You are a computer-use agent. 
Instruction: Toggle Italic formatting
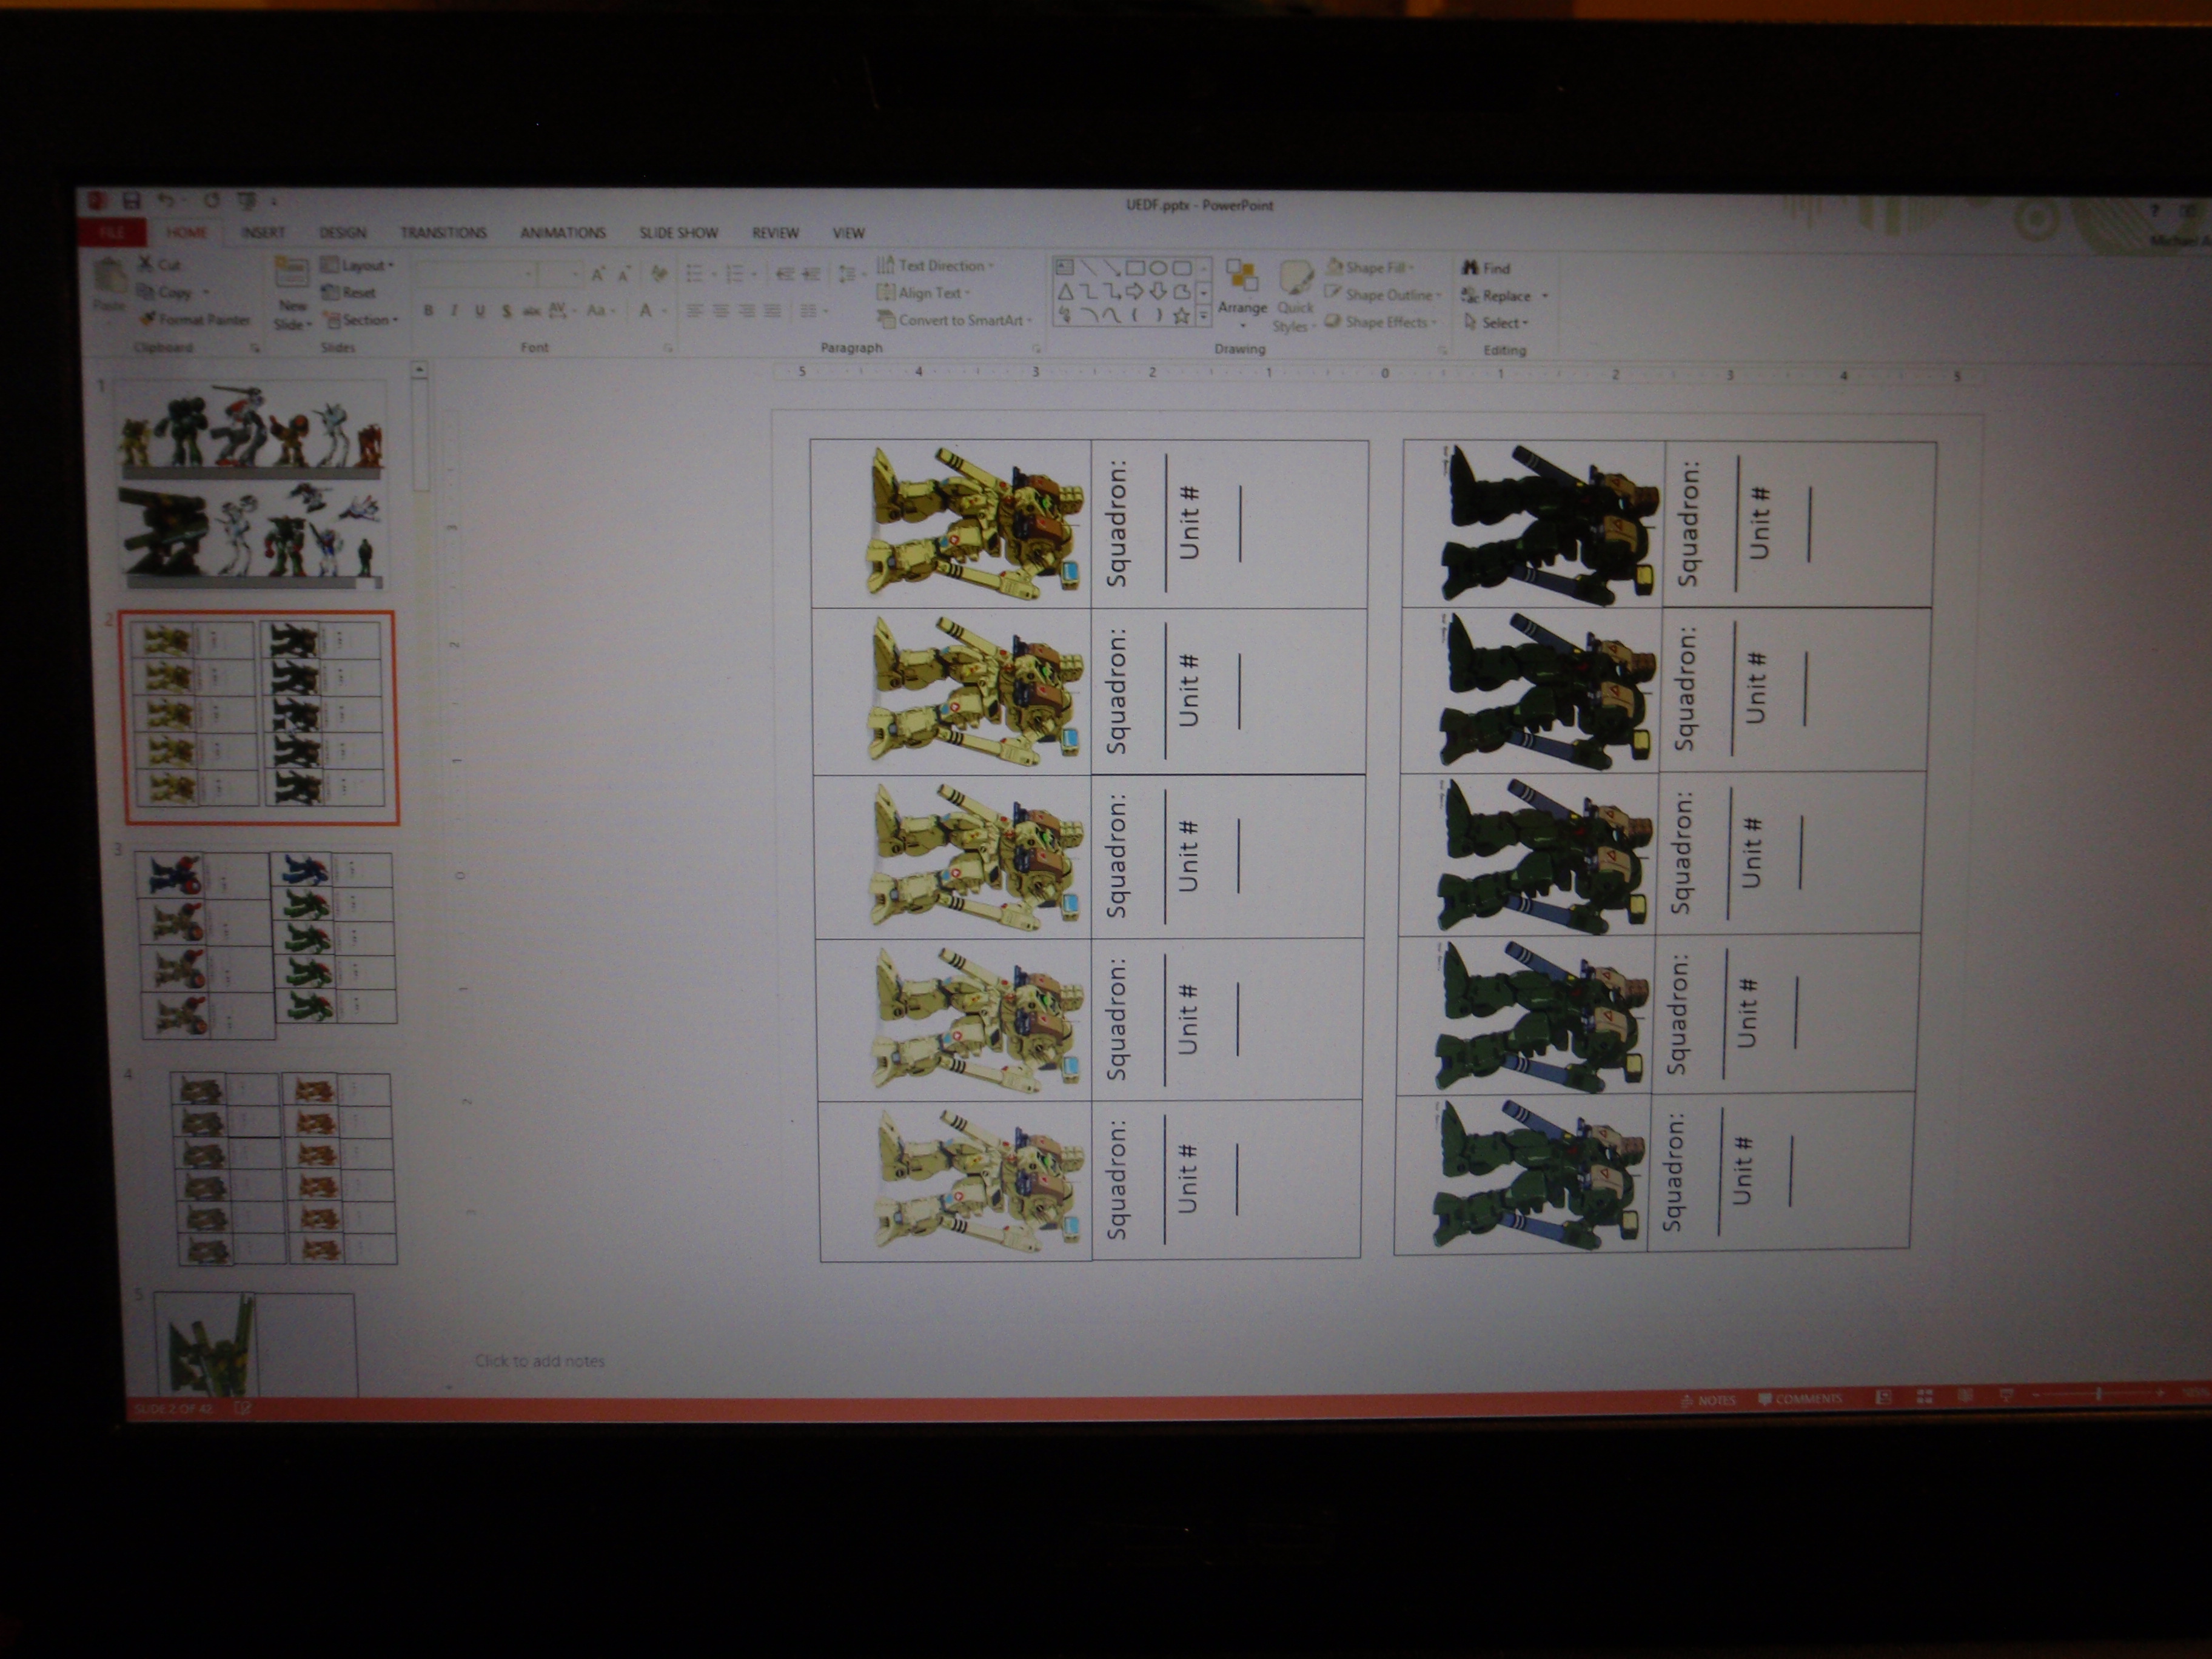[x=454, y=311]
